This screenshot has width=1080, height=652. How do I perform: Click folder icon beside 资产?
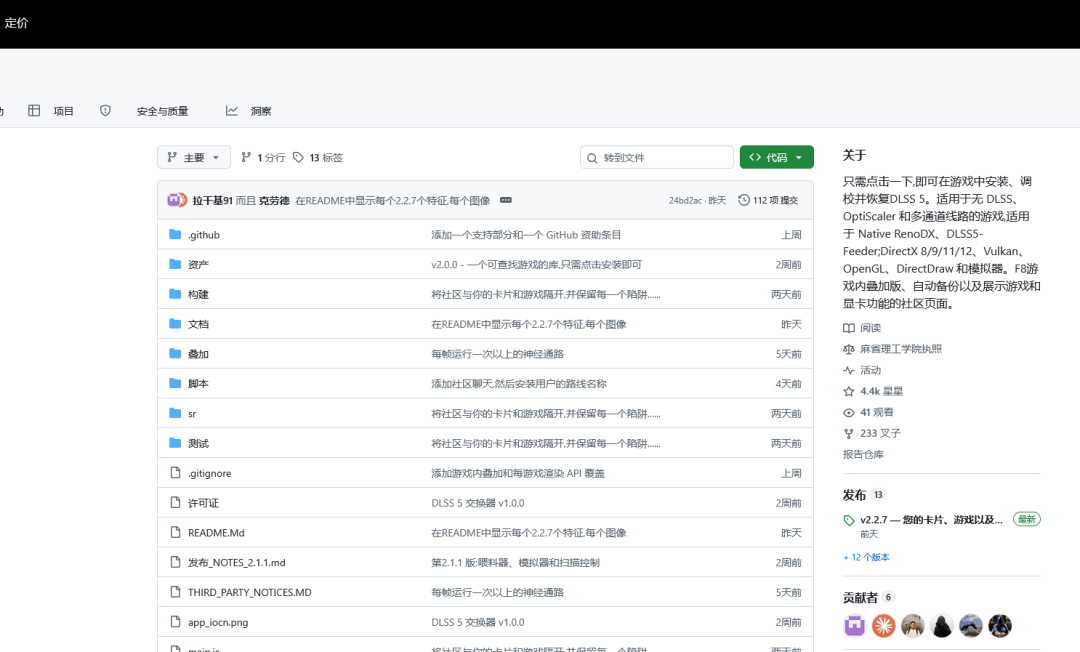pos(175,264)
